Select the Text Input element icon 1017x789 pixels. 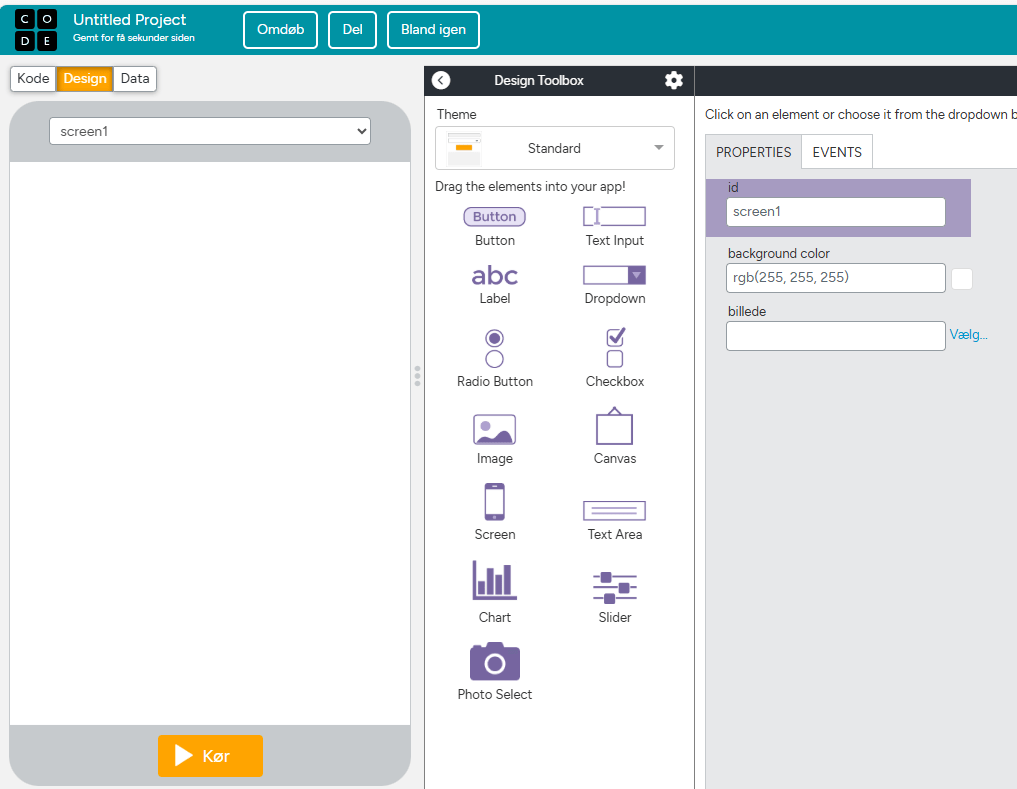pyautogui.click(x=614, y=216)
